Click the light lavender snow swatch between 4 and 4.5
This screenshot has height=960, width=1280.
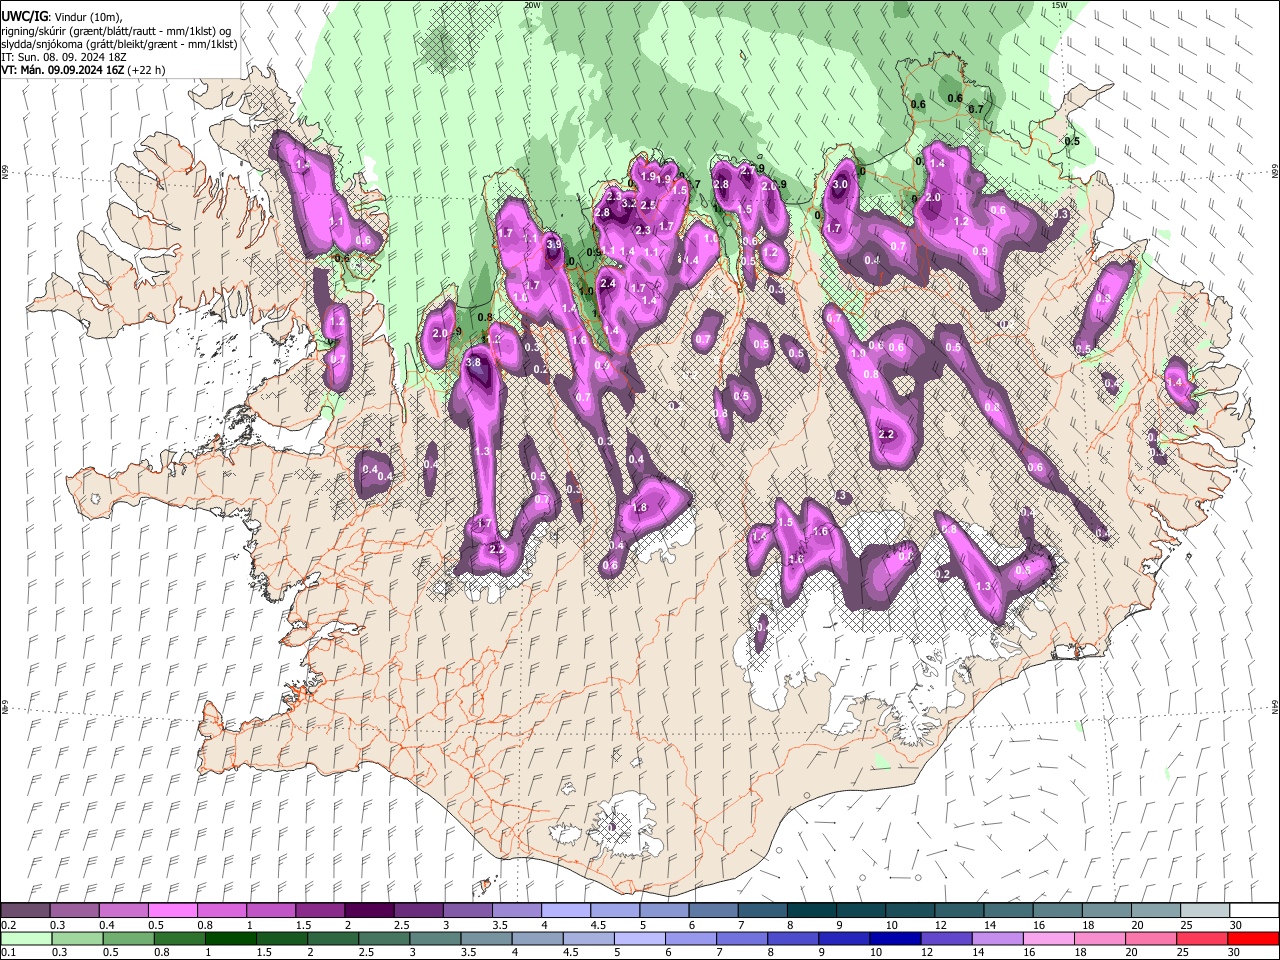pos(567,910)
